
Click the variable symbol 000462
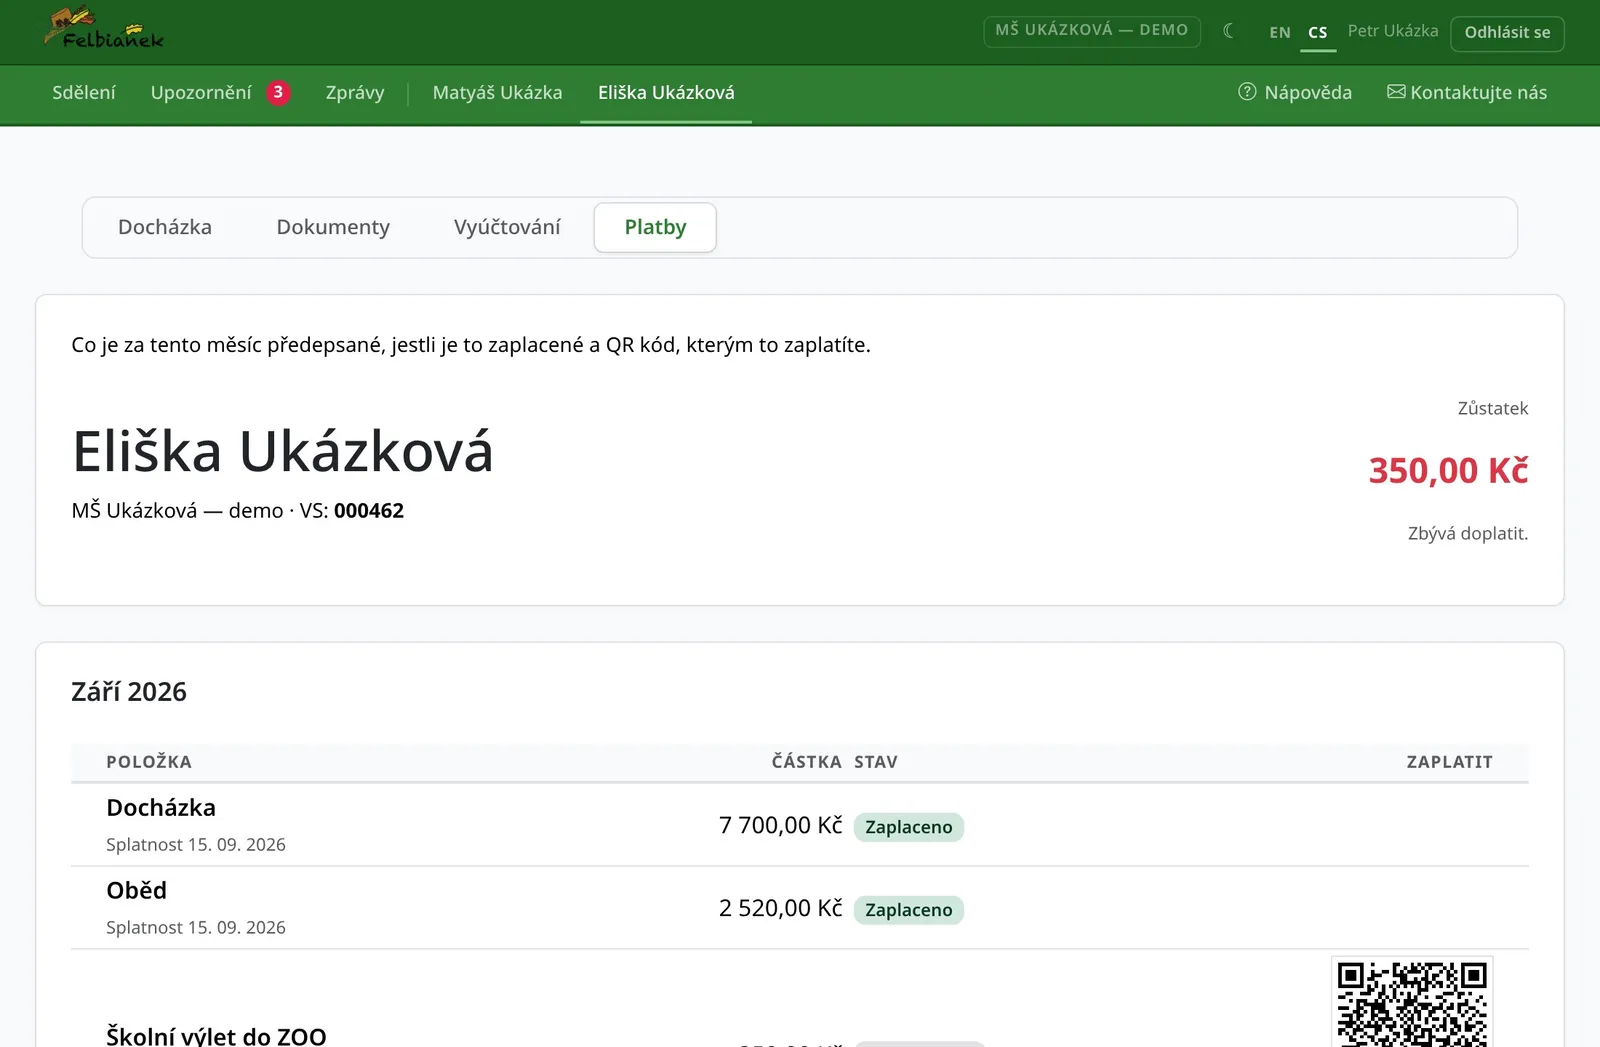point(369,511)
